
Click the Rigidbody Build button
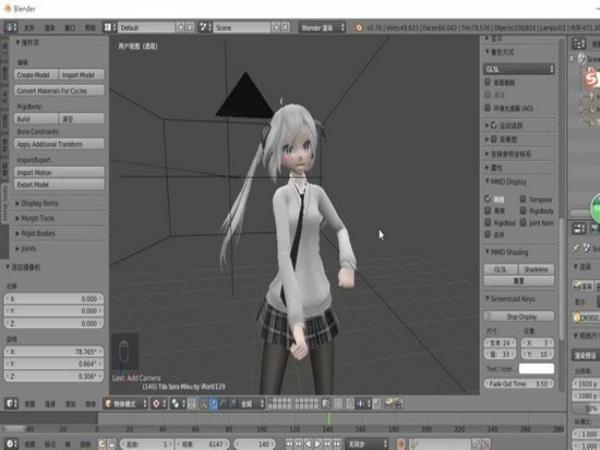(x=36, y=119)
